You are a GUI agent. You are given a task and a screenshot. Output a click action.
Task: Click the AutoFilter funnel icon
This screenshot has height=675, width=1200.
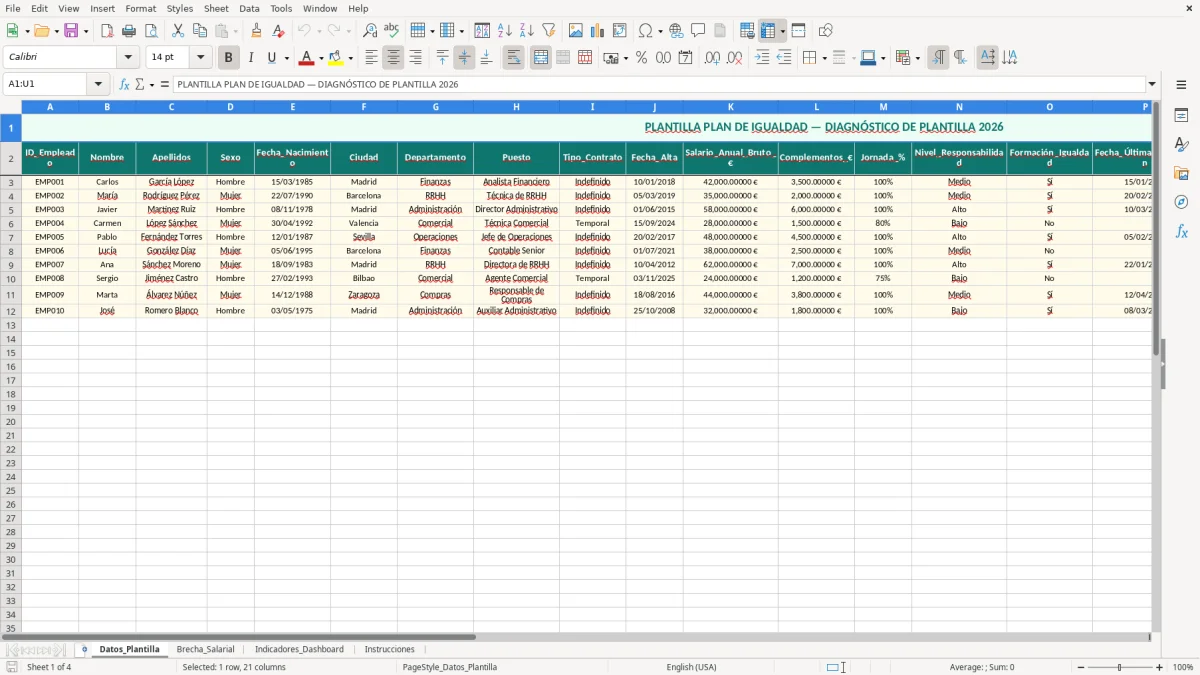(549, 31)
